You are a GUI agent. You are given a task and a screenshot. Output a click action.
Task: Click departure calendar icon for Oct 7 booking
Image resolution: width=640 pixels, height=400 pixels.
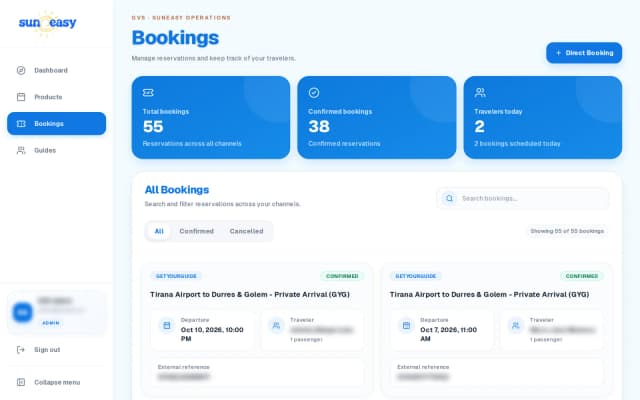click(x=406, y=325)
